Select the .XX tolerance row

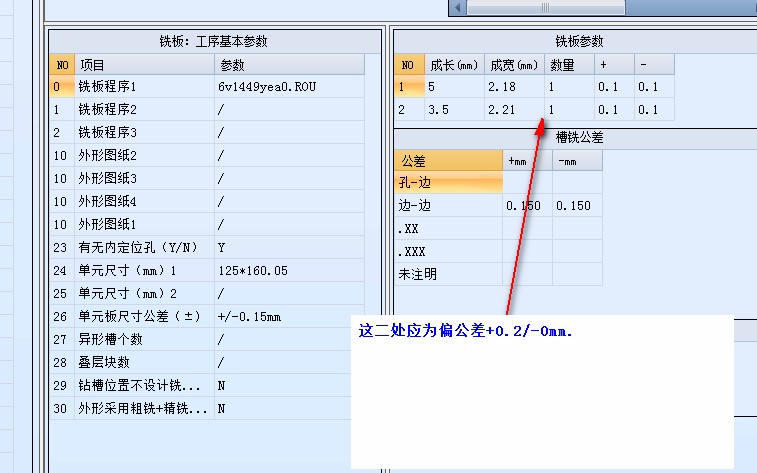click(x=498, y=228)
